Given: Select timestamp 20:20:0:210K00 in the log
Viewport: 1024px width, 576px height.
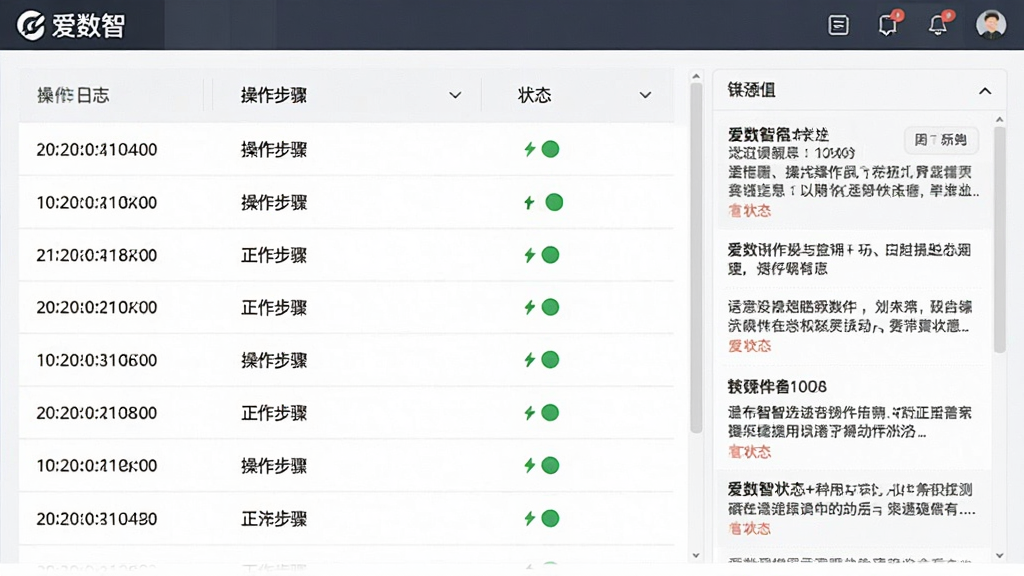Looking at the screenshot, I should [x=97, y=307].
